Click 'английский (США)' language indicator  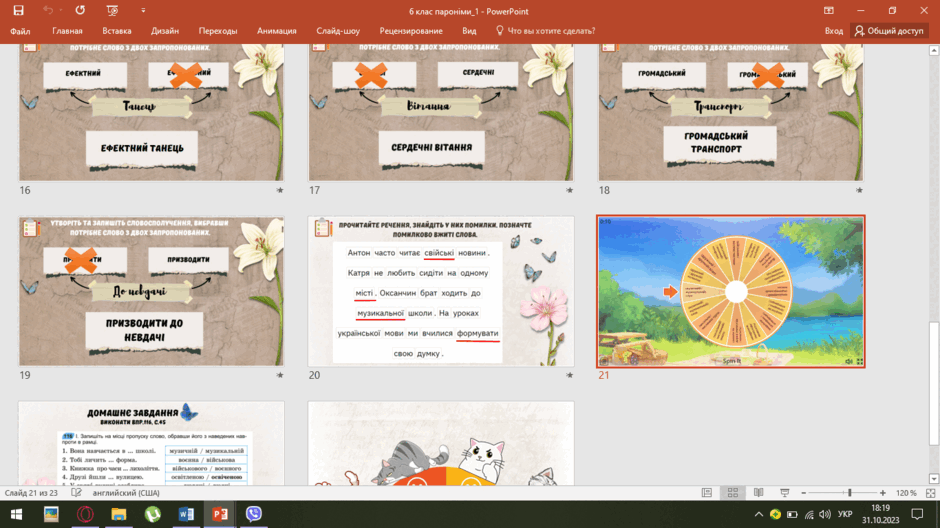(x=126, y=493)
